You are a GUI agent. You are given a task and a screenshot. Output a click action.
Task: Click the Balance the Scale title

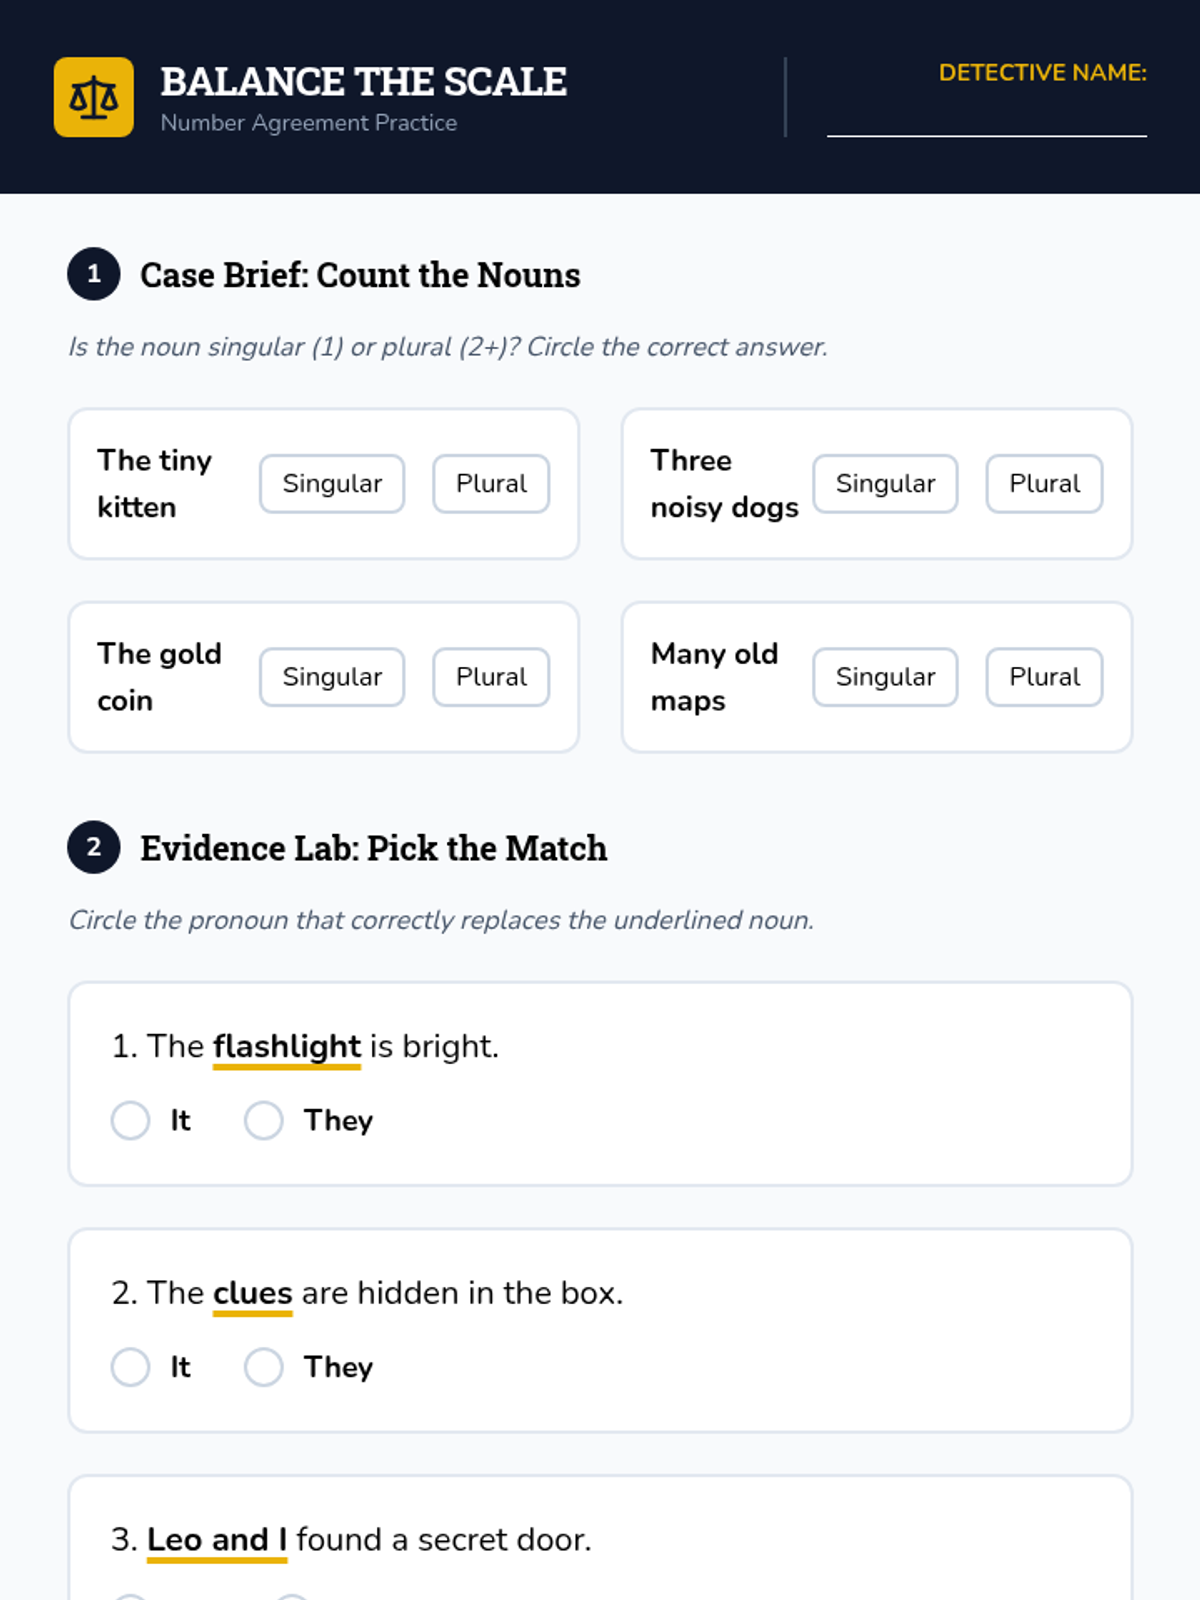(363, 82)
